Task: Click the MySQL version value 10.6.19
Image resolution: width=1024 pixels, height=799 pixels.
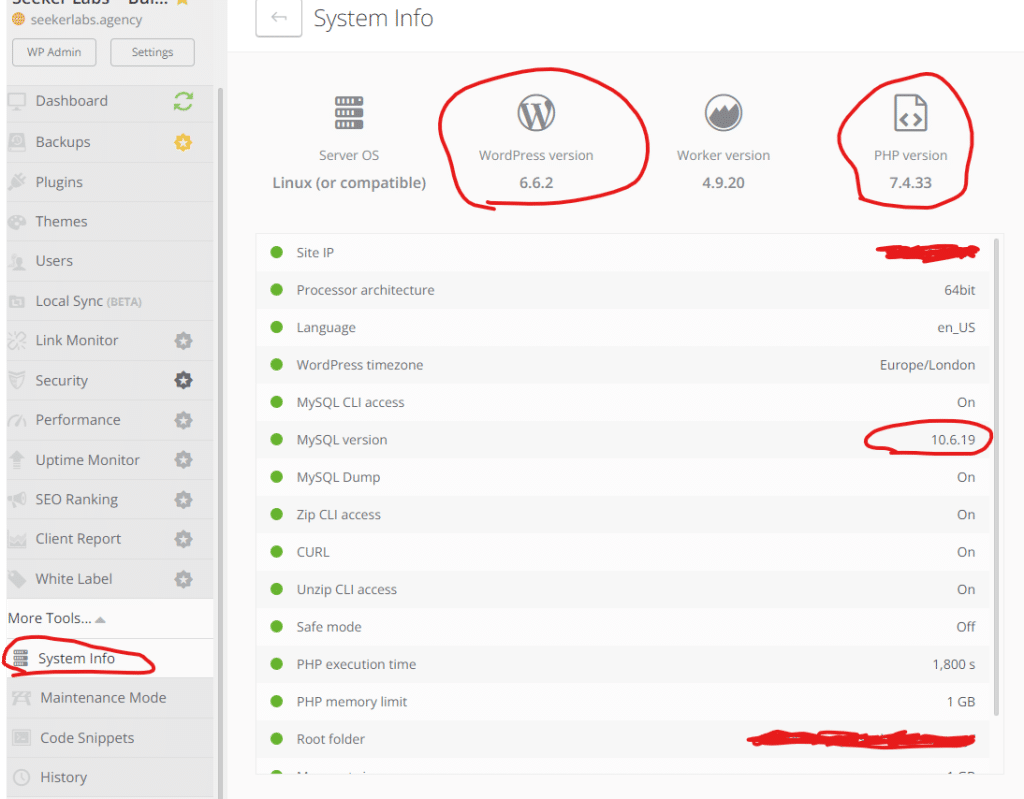Action: coord(953,440)
